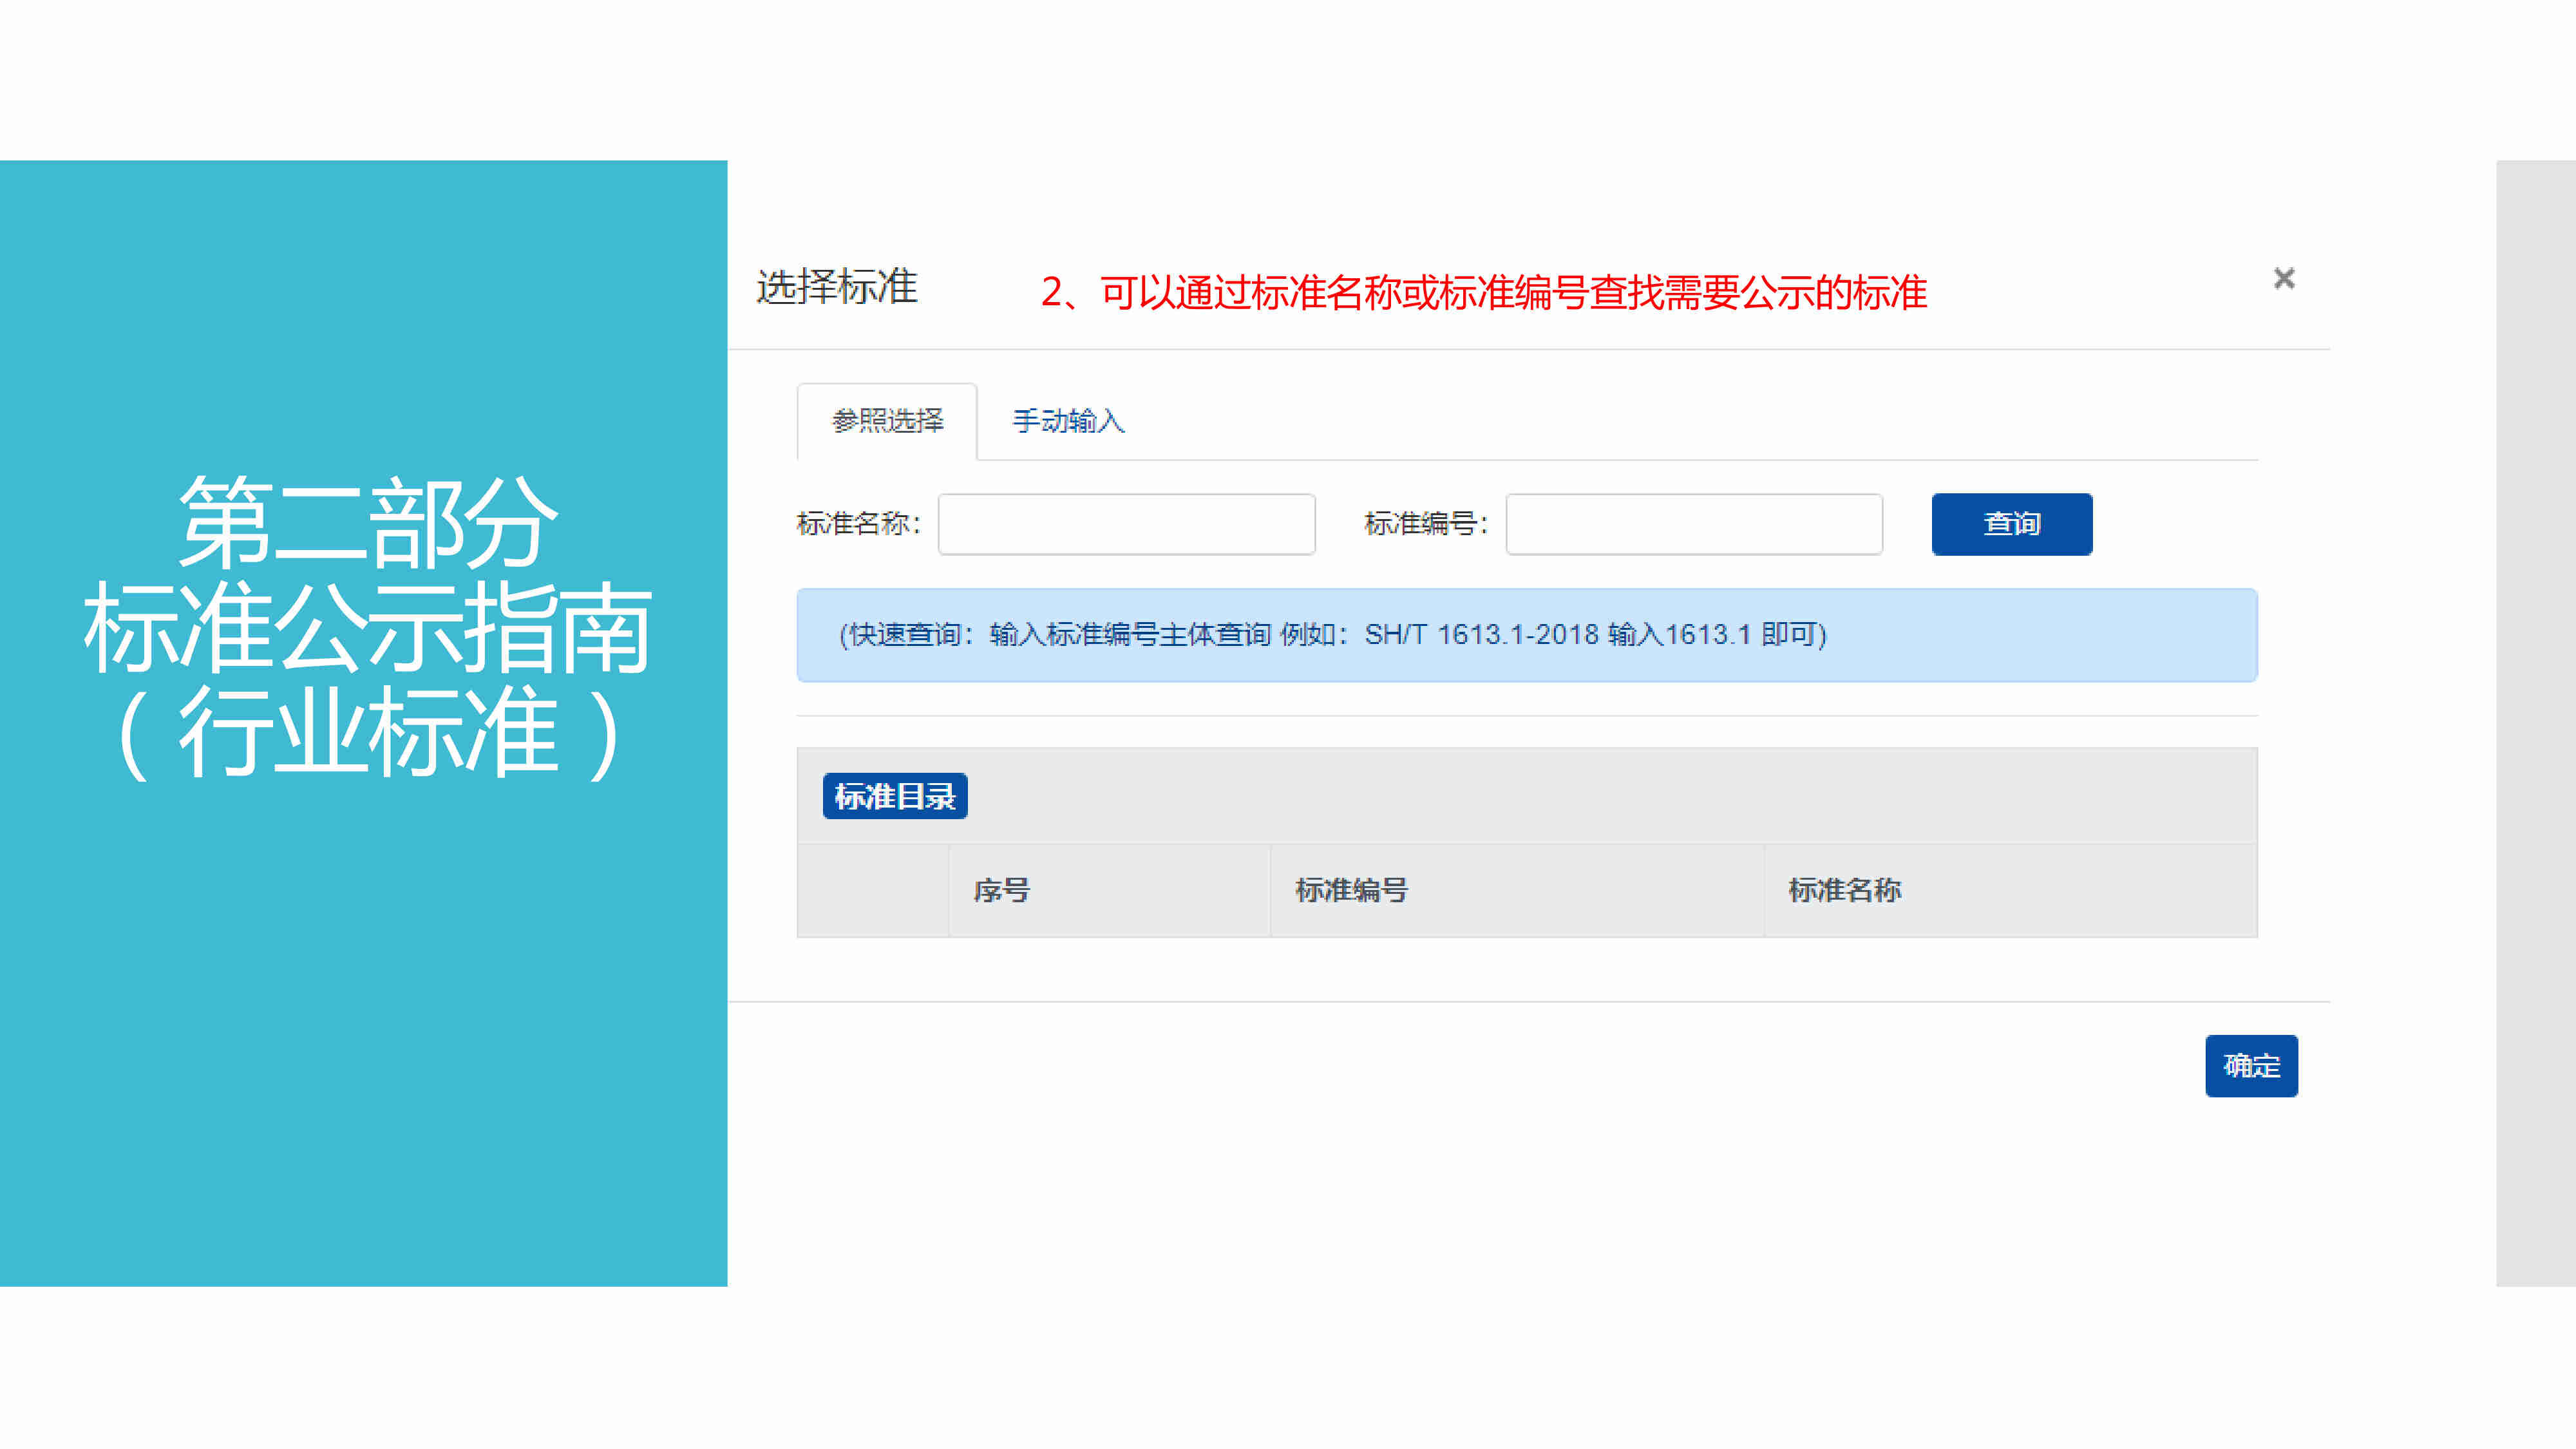Click the 标准目录 label button
This screenshot has width=2576, height=1449.
click(x=895, y=796)
